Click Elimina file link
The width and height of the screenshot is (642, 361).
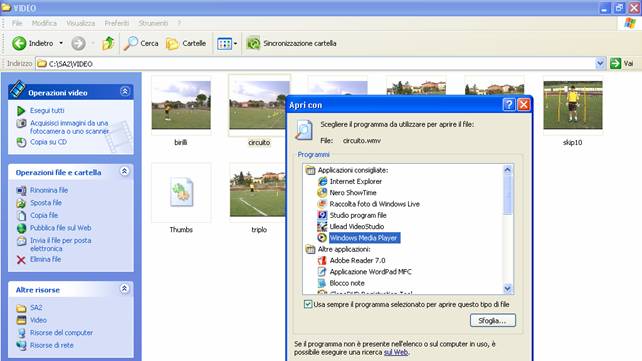click(45, 259)
